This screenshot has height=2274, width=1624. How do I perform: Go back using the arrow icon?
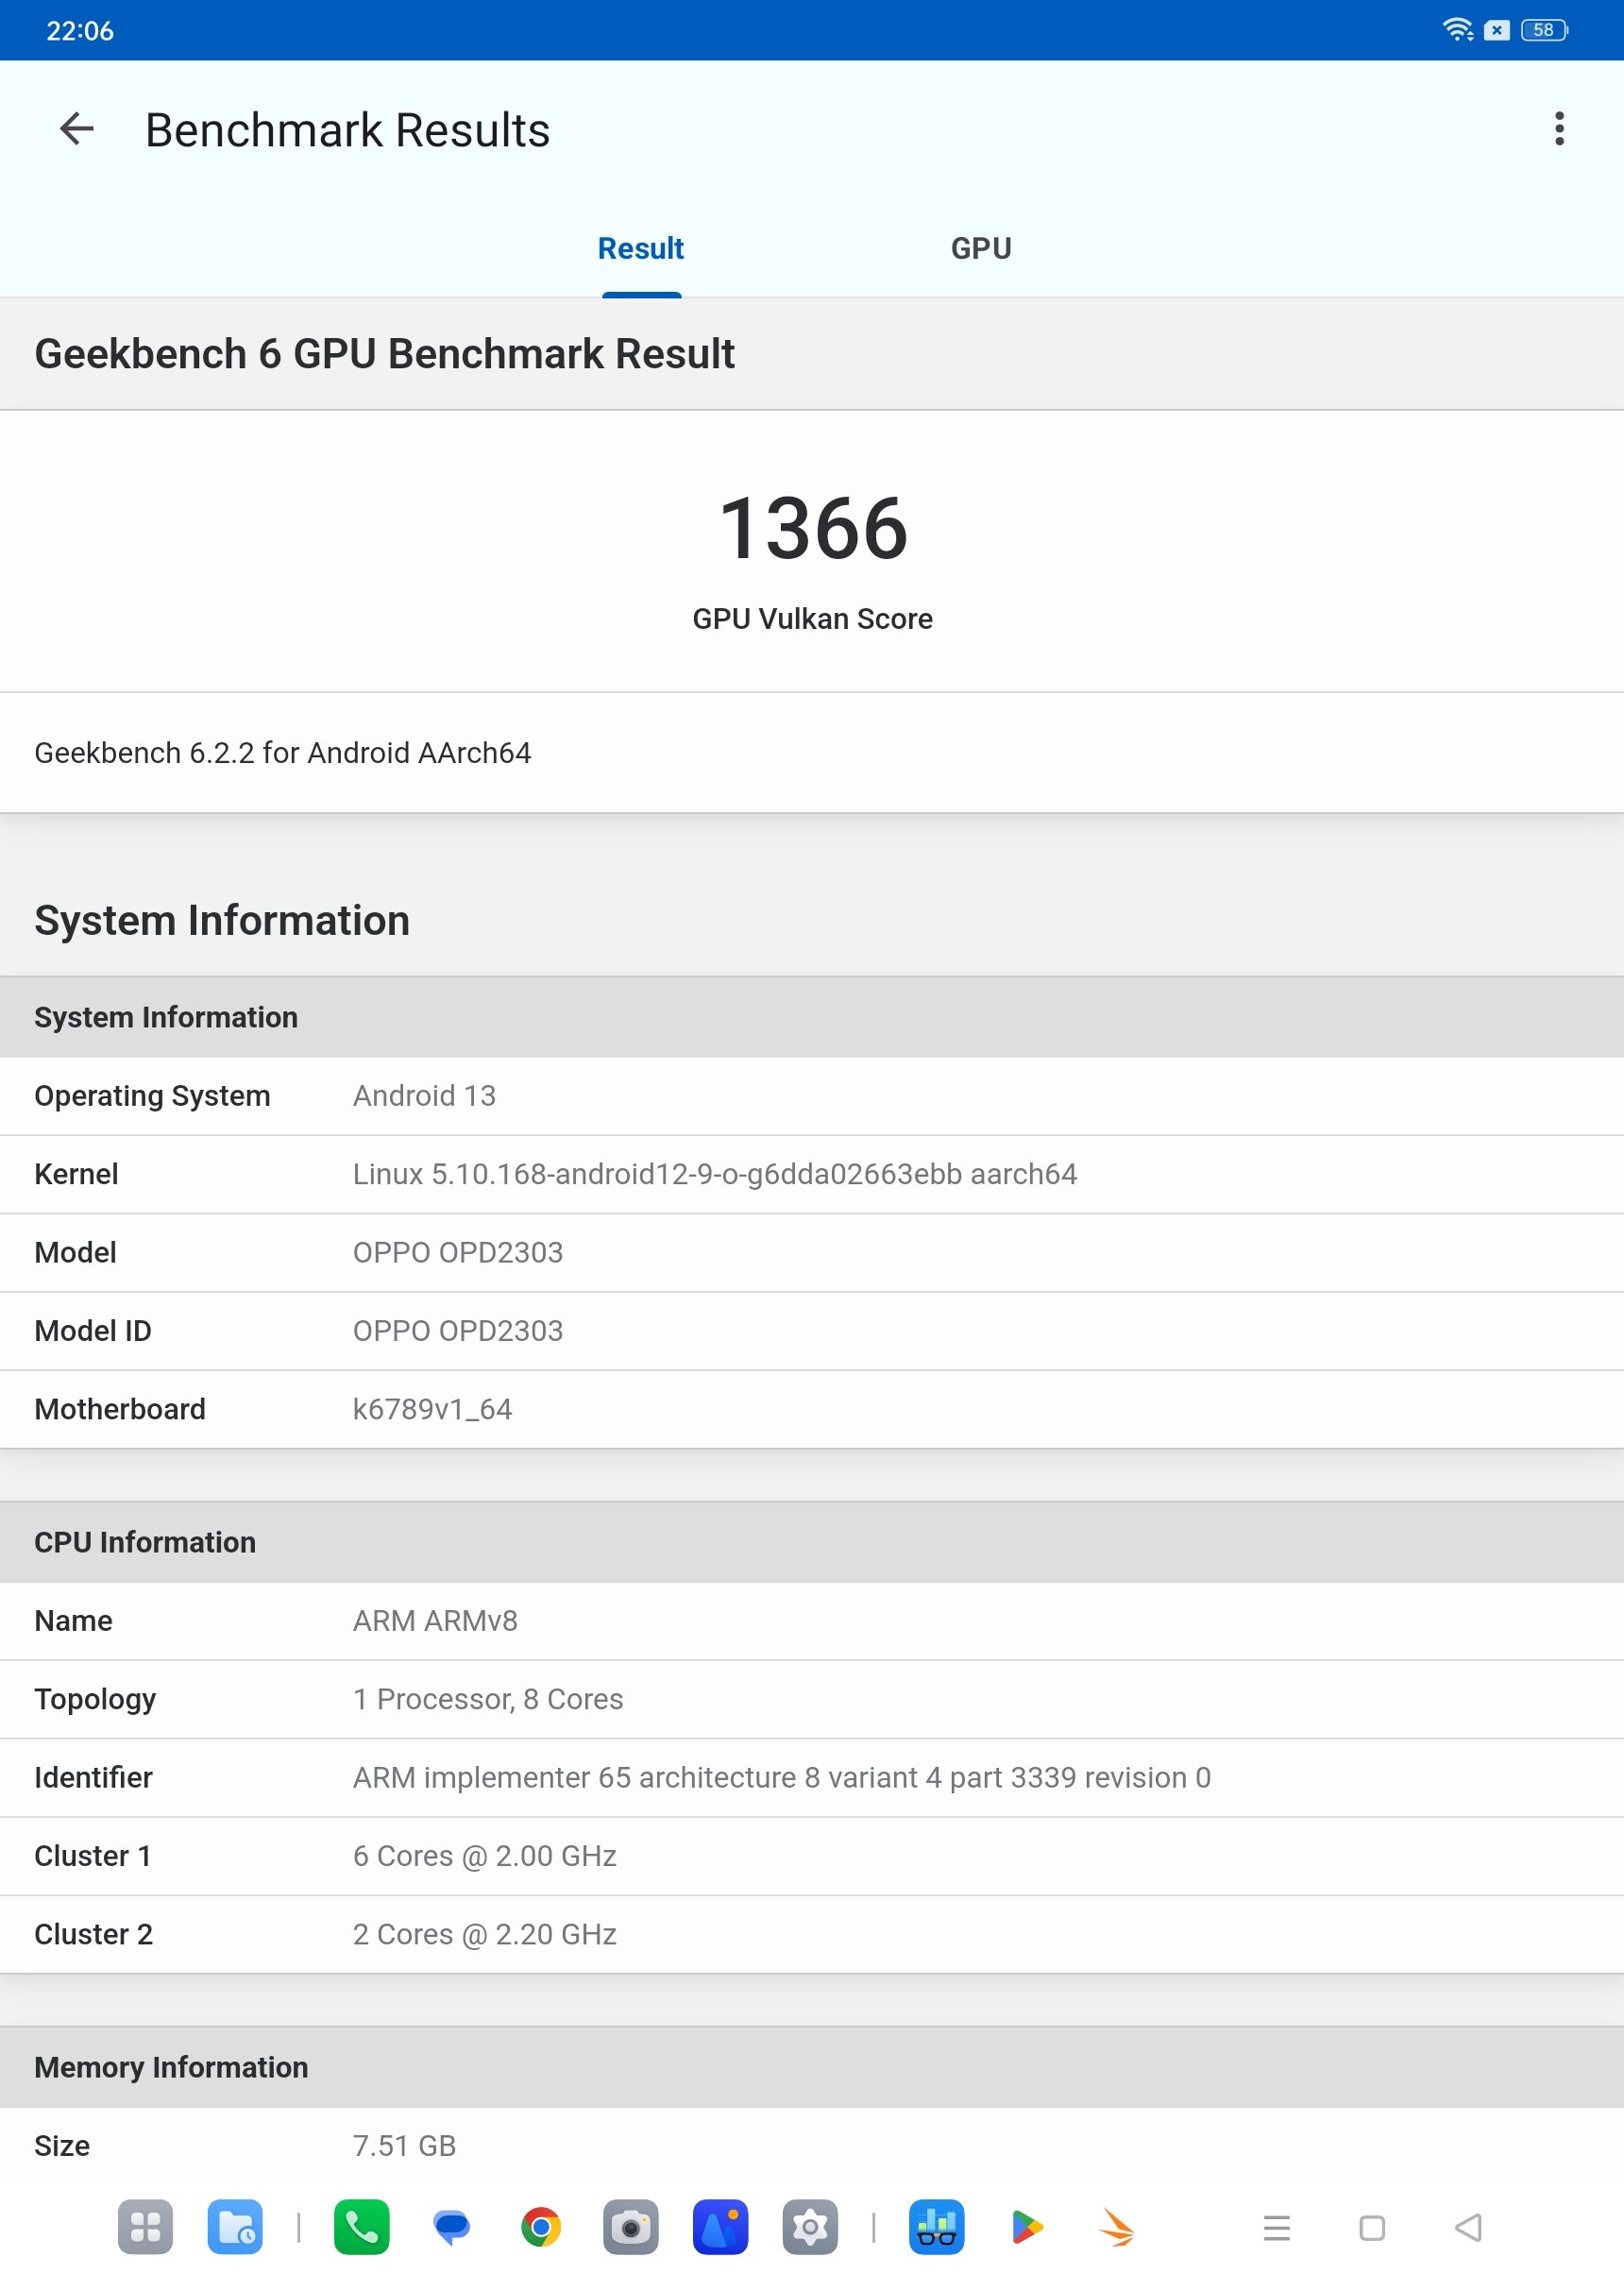77,129
